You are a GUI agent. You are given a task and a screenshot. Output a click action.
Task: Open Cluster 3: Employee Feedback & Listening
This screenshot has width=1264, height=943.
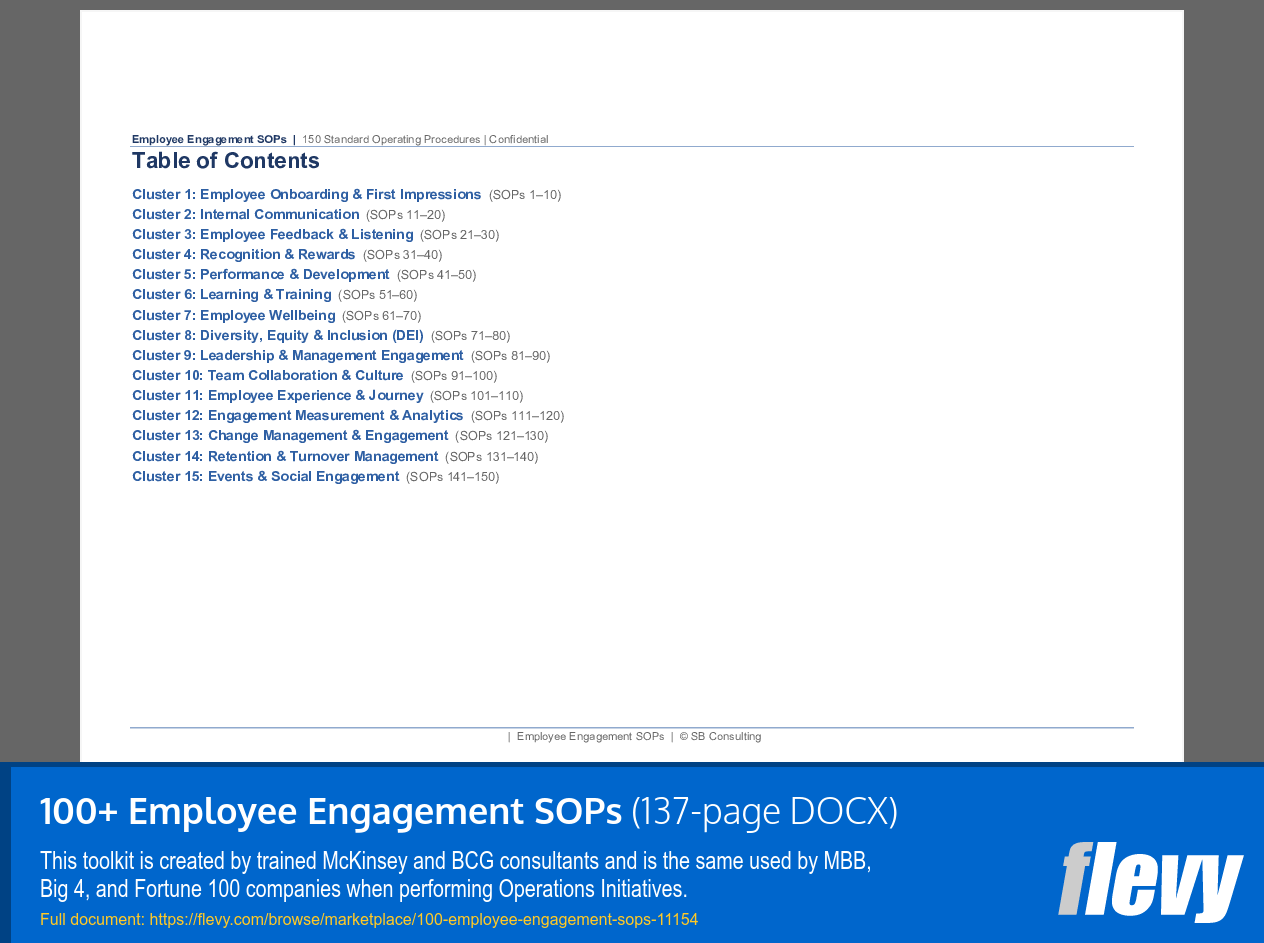tap(272, 234)
